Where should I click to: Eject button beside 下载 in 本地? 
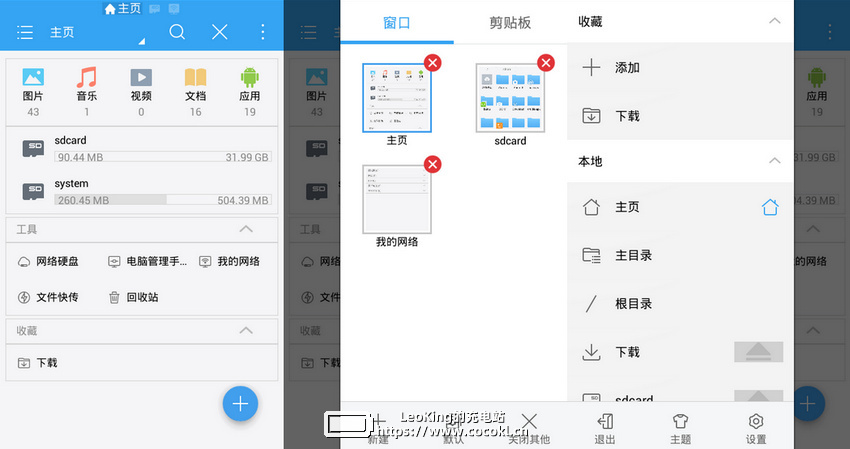758,352
